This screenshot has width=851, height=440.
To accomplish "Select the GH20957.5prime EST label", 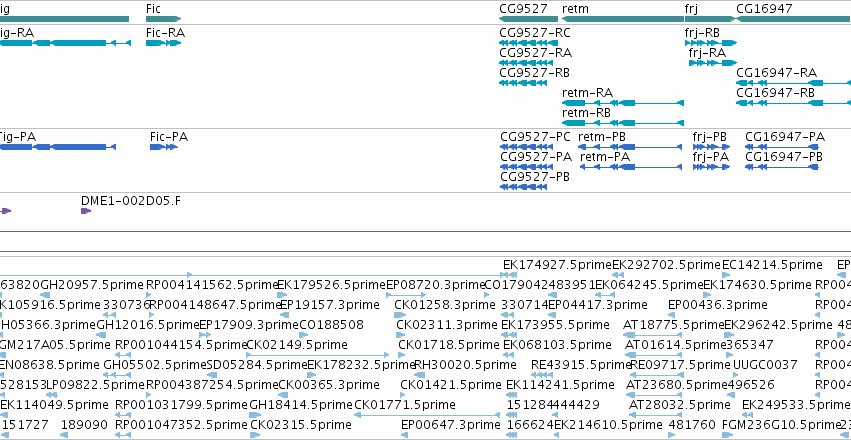I will (x=92, y=284).
